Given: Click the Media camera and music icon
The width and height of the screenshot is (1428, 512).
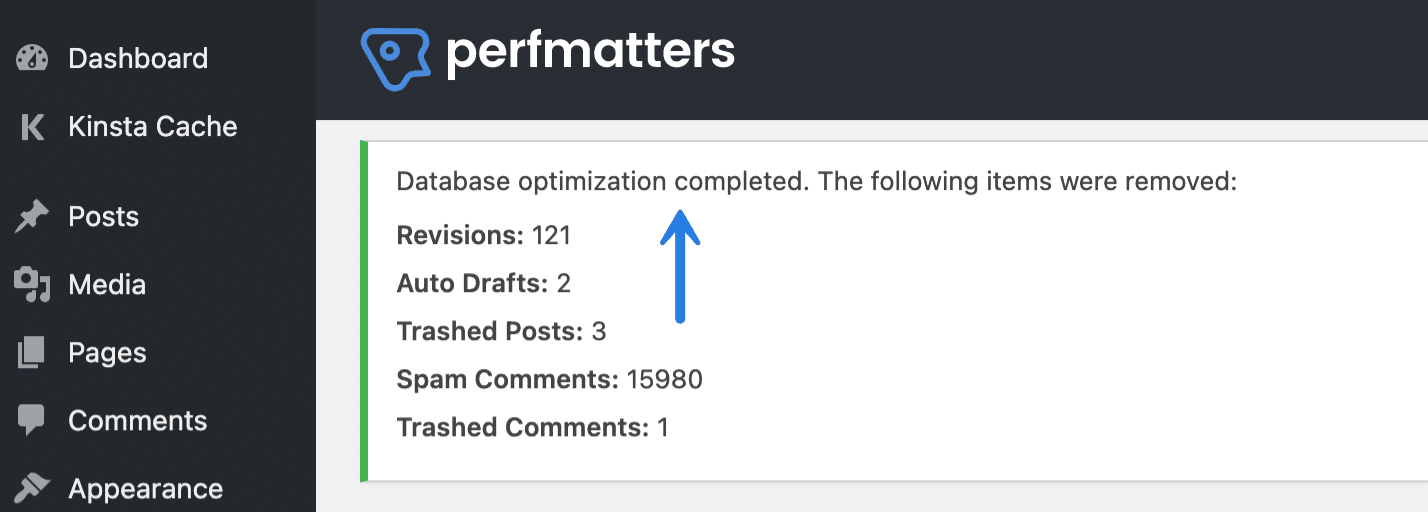Looking at the screenshot, I should pos(32,285).
